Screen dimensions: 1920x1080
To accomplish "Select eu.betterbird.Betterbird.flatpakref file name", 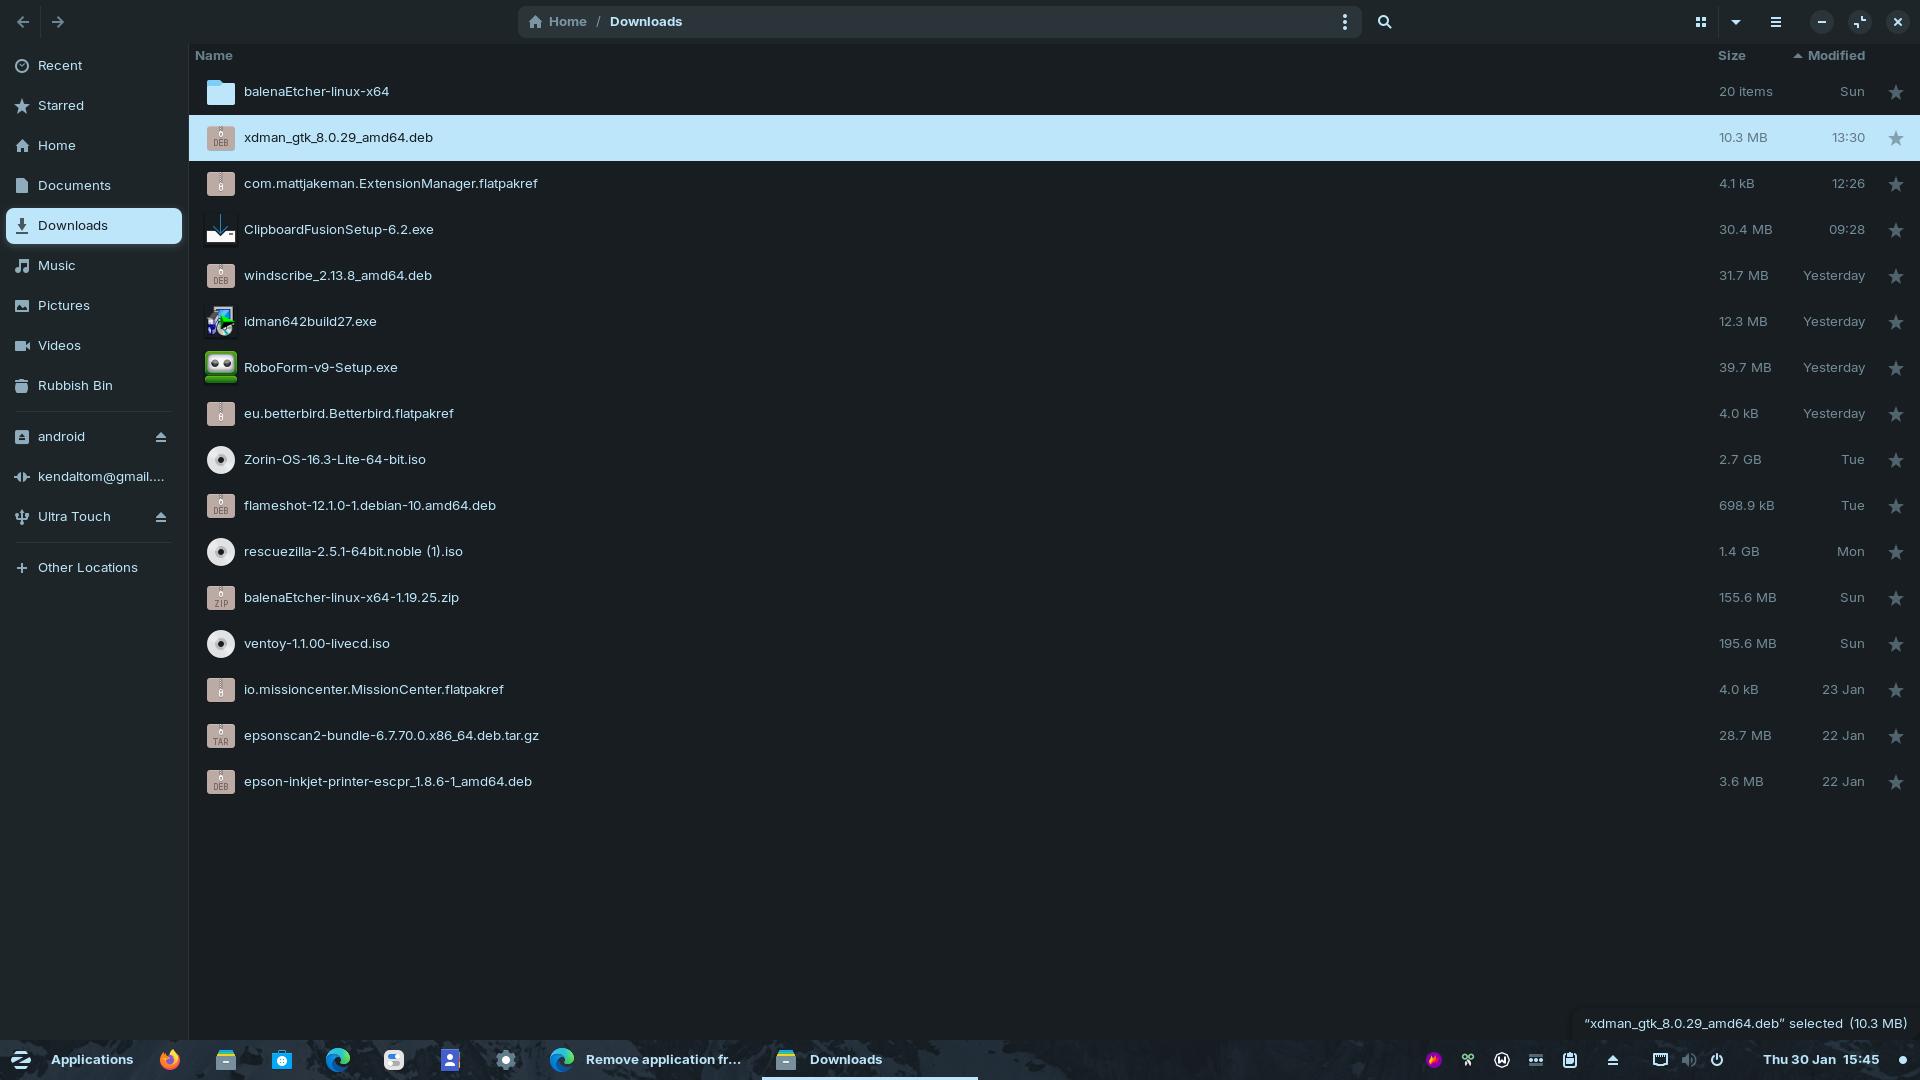I will click(x=349, y=414).
